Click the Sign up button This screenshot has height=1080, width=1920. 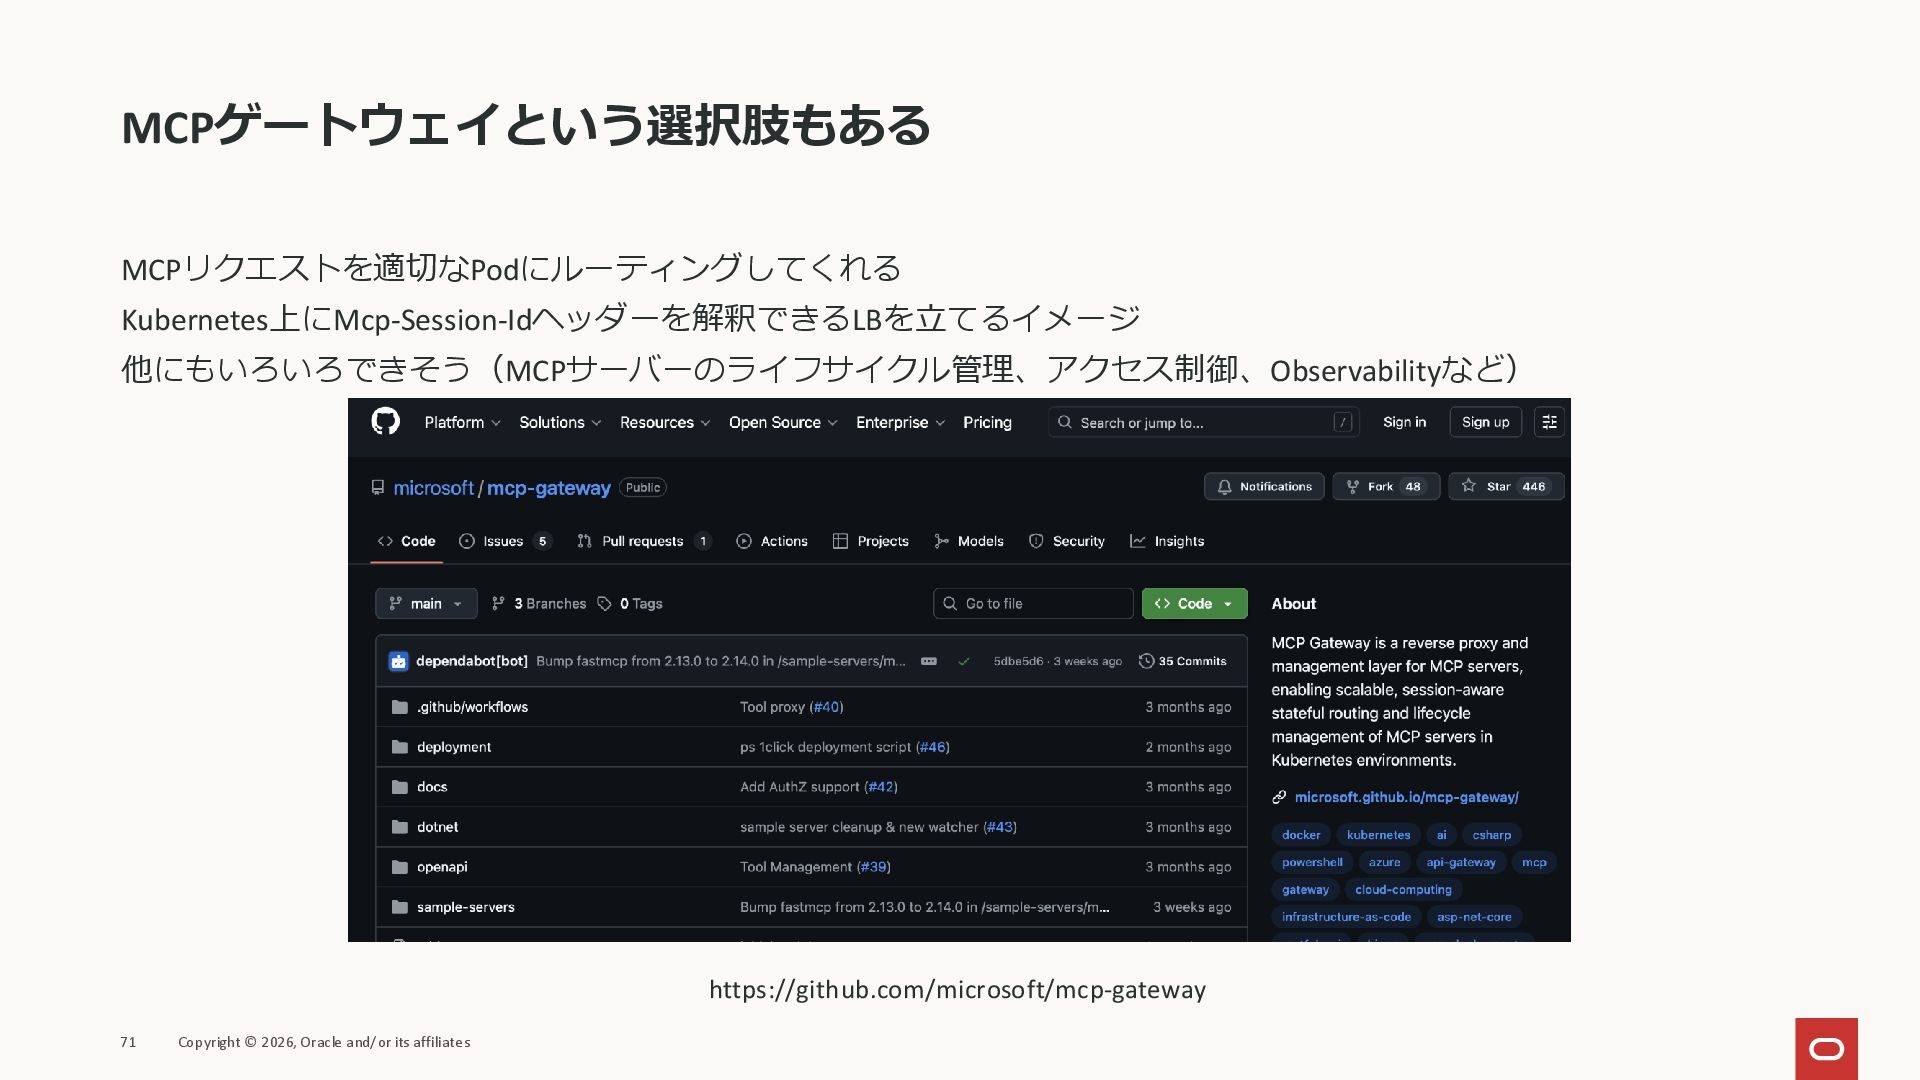(1485, 422)
